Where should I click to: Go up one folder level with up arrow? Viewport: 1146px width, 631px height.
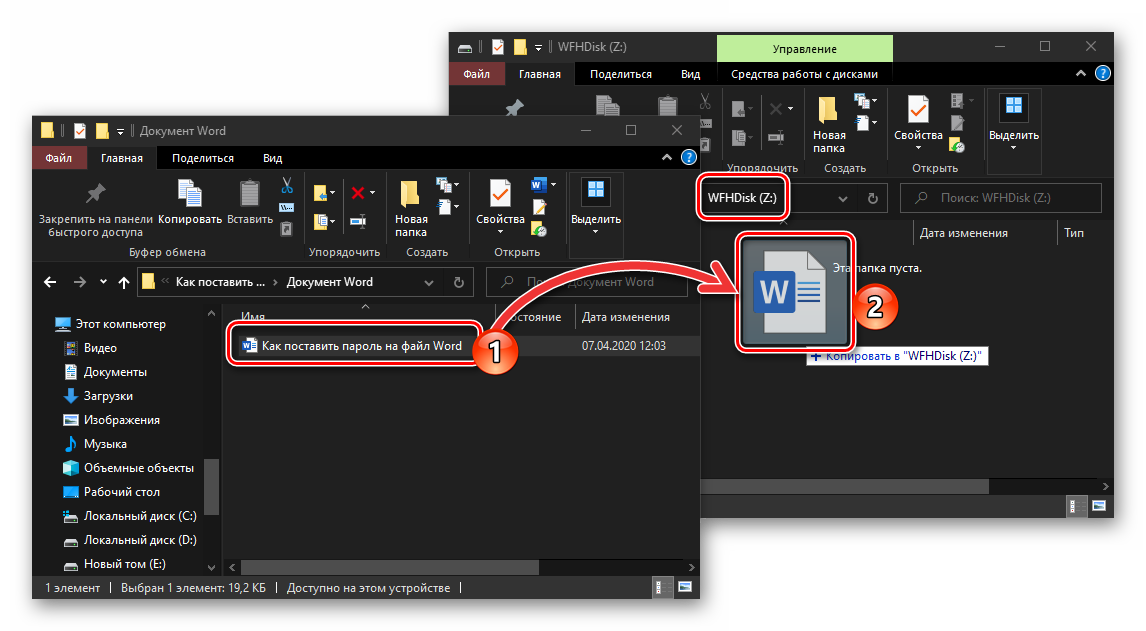tap(124, 282)
